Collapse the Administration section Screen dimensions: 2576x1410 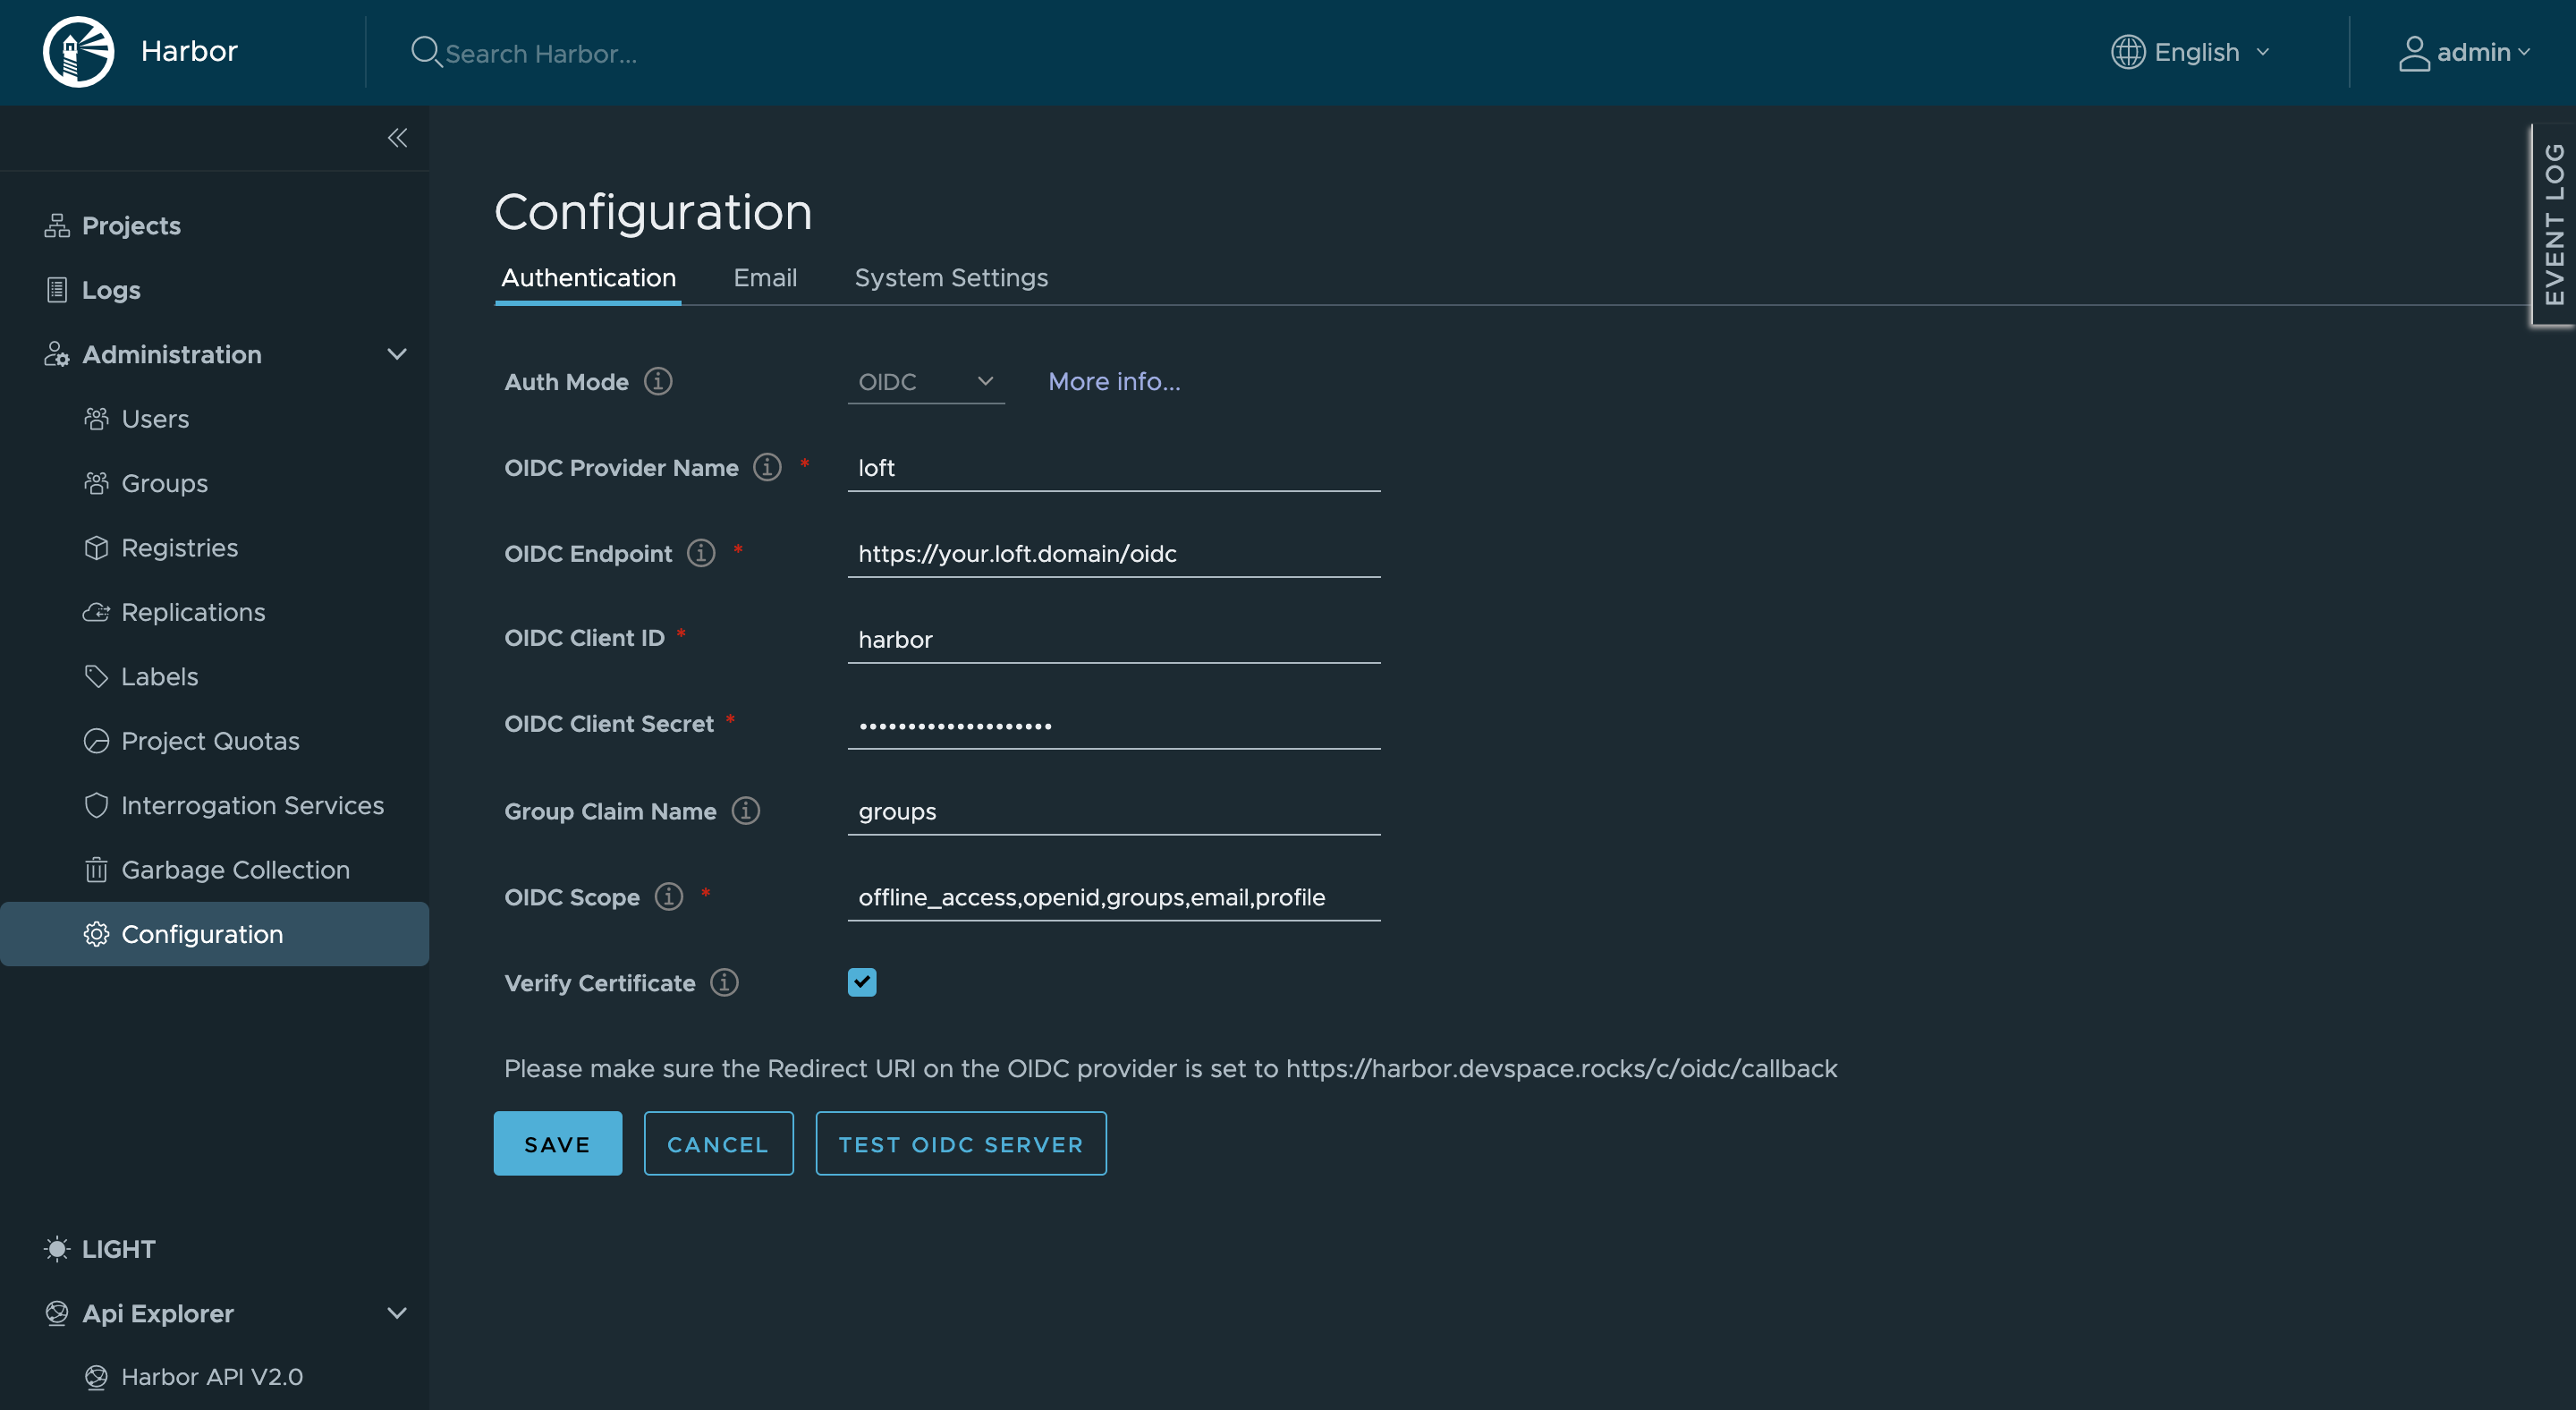coord(397,354)
